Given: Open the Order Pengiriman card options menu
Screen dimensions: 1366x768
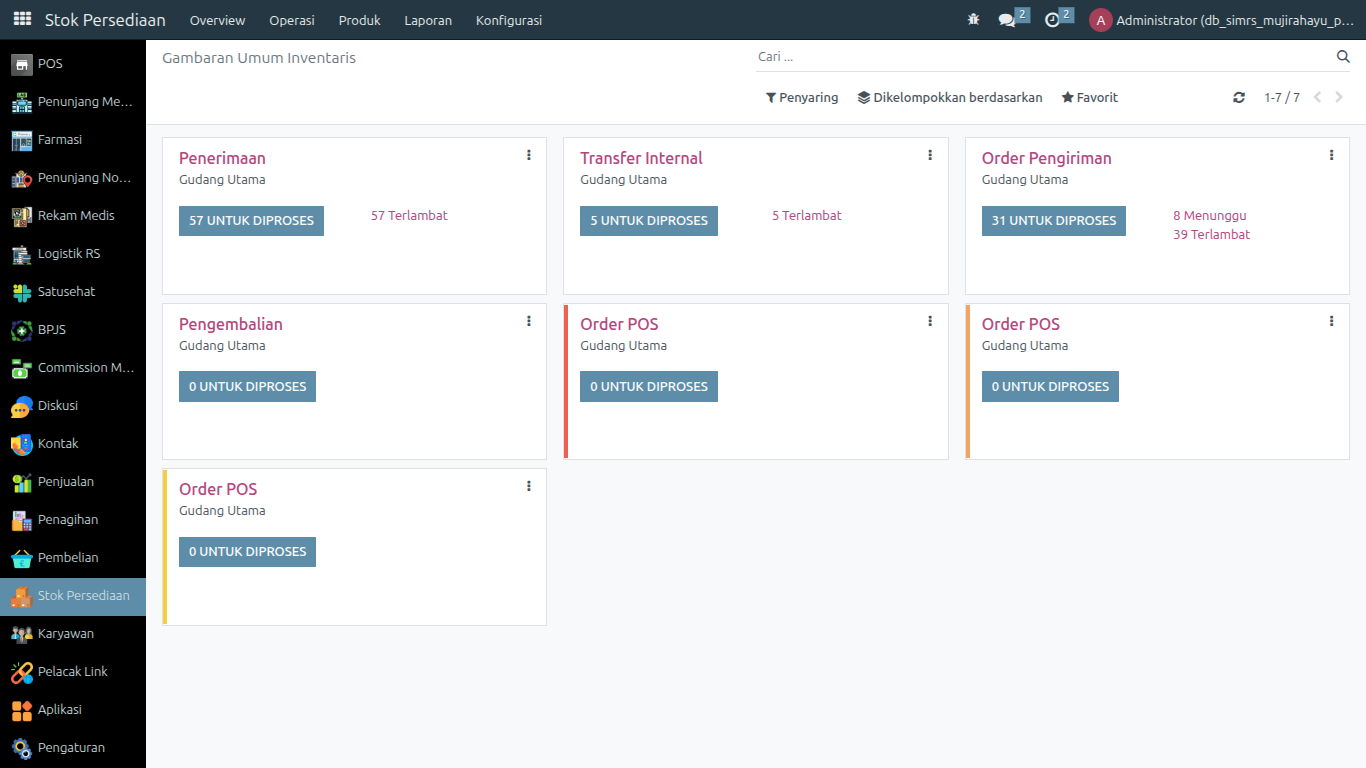Looking at the screenshot, I should pos(1331,155).
